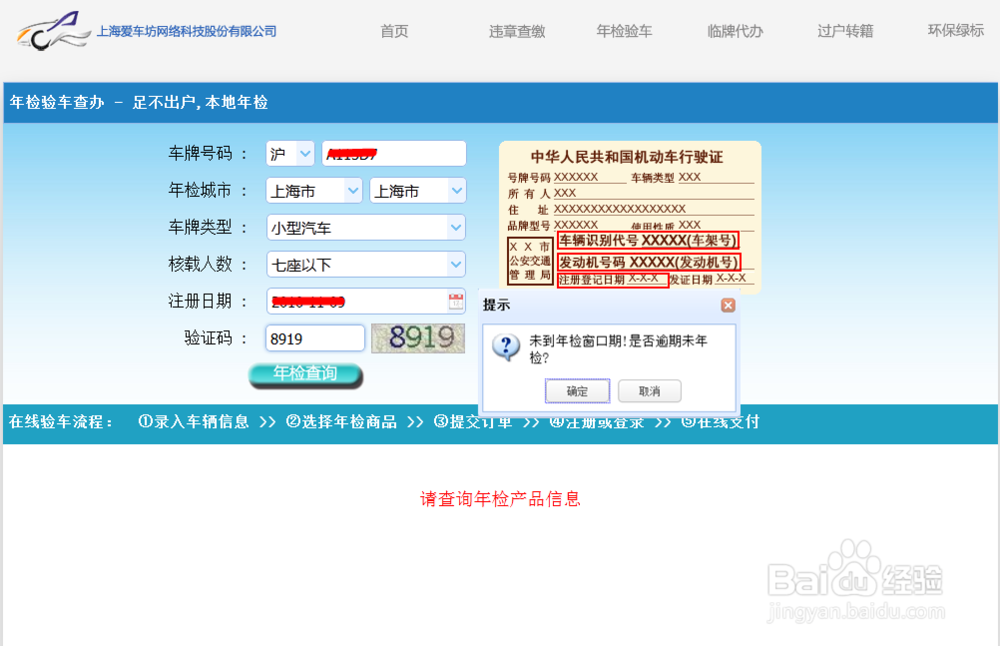Click step ①录入车辆信息 in the flow
The height and width of the screenshot is (646, 1000).
[x=193, y=422]
